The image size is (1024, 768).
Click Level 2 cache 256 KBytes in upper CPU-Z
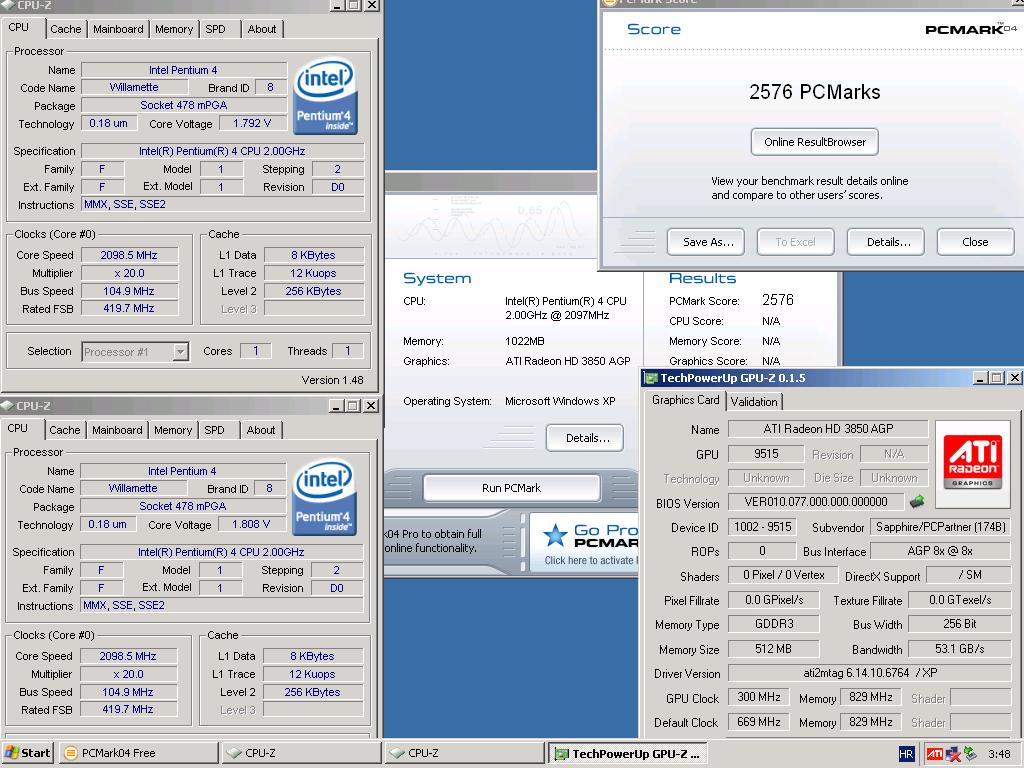313,291
